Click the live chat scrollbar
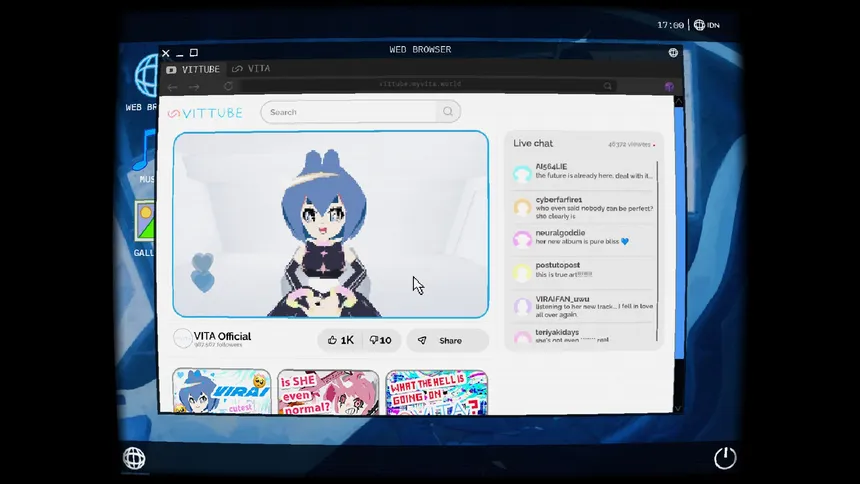The width and height of the screenshot is (860, 484). [657, 251]
